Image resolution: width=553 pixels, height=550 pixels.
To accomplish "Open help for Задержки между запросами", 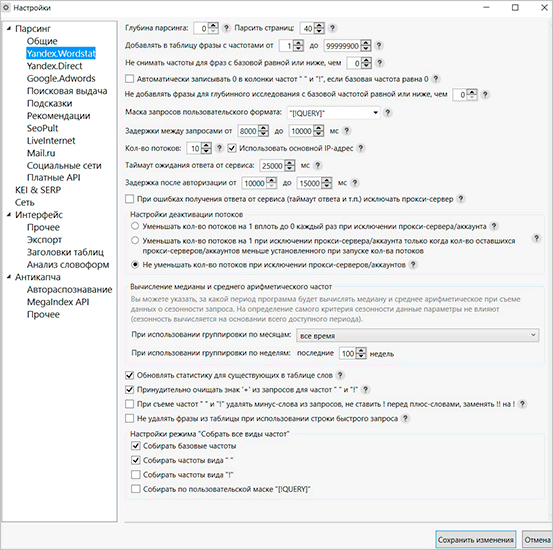I will (x=347, y=131).
